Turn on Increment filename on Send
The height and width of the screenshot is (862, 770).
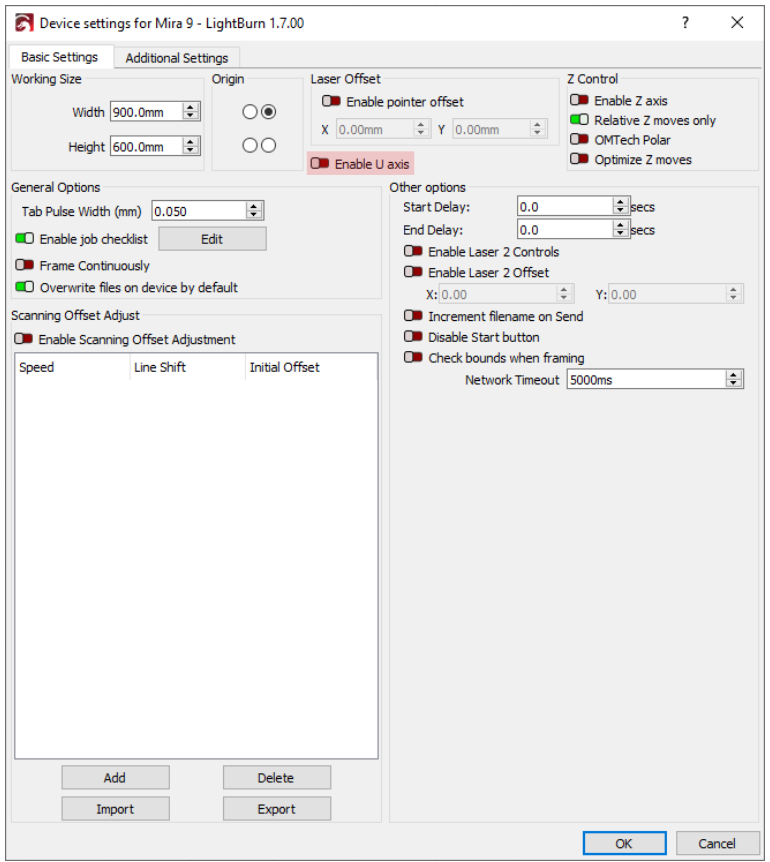413,316
